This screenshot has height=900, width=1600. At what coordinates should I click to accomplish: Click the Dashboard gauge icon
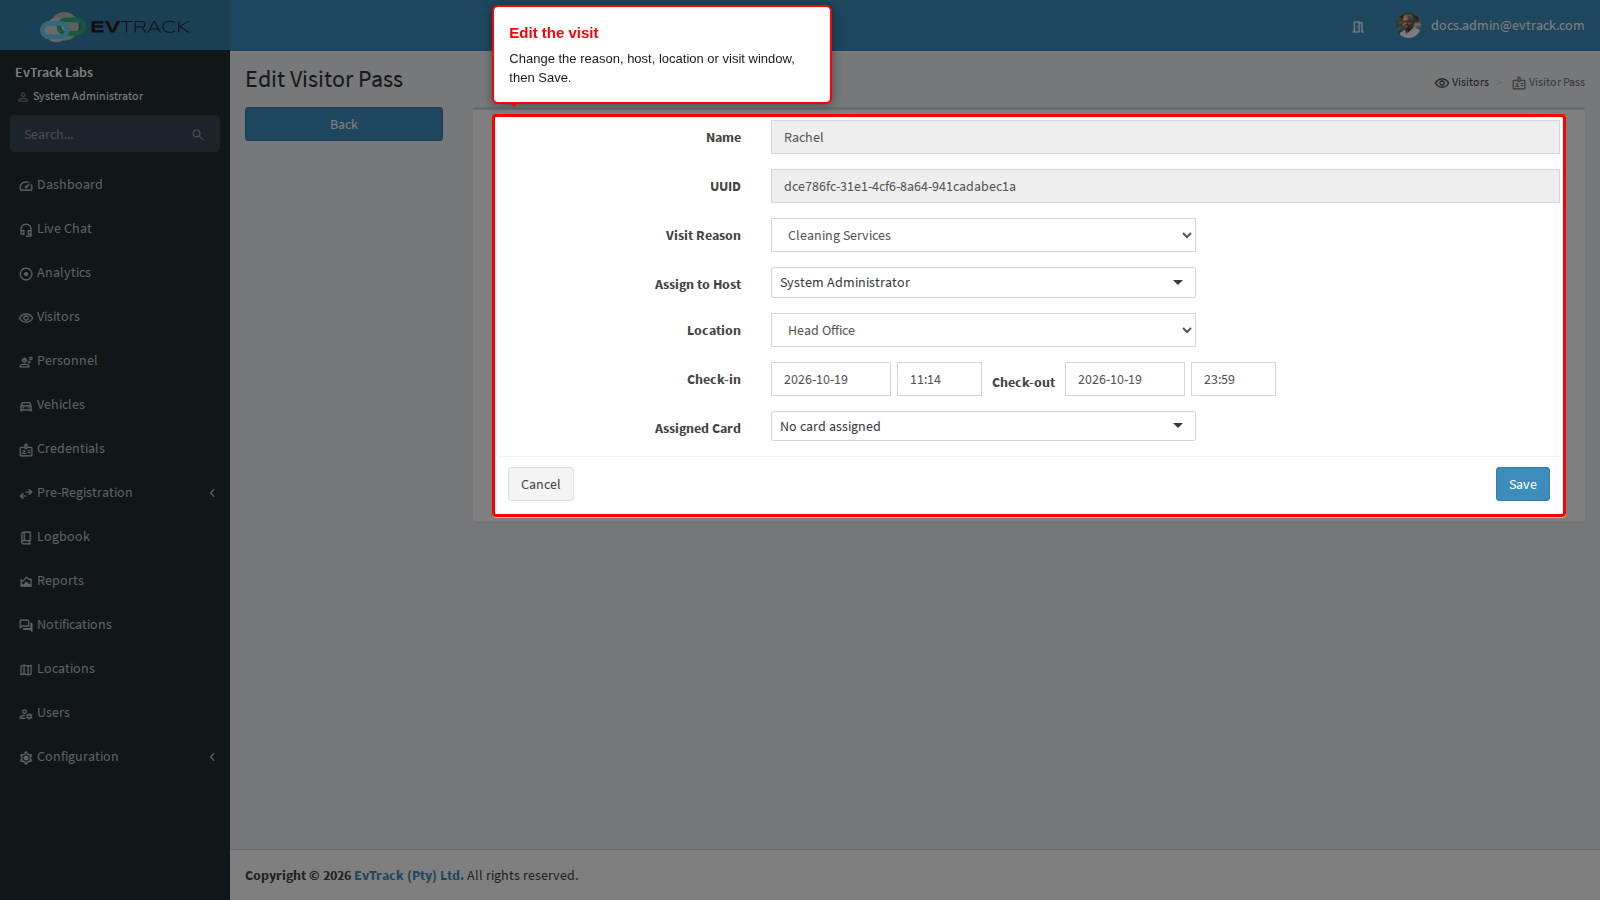pos(26,186)
